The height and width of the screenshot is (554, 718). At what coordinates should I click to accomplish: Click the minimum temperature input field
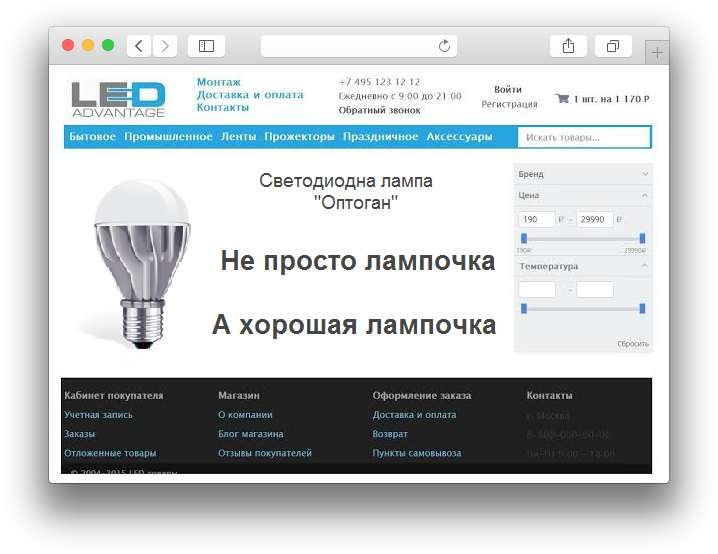click(537, 289)
